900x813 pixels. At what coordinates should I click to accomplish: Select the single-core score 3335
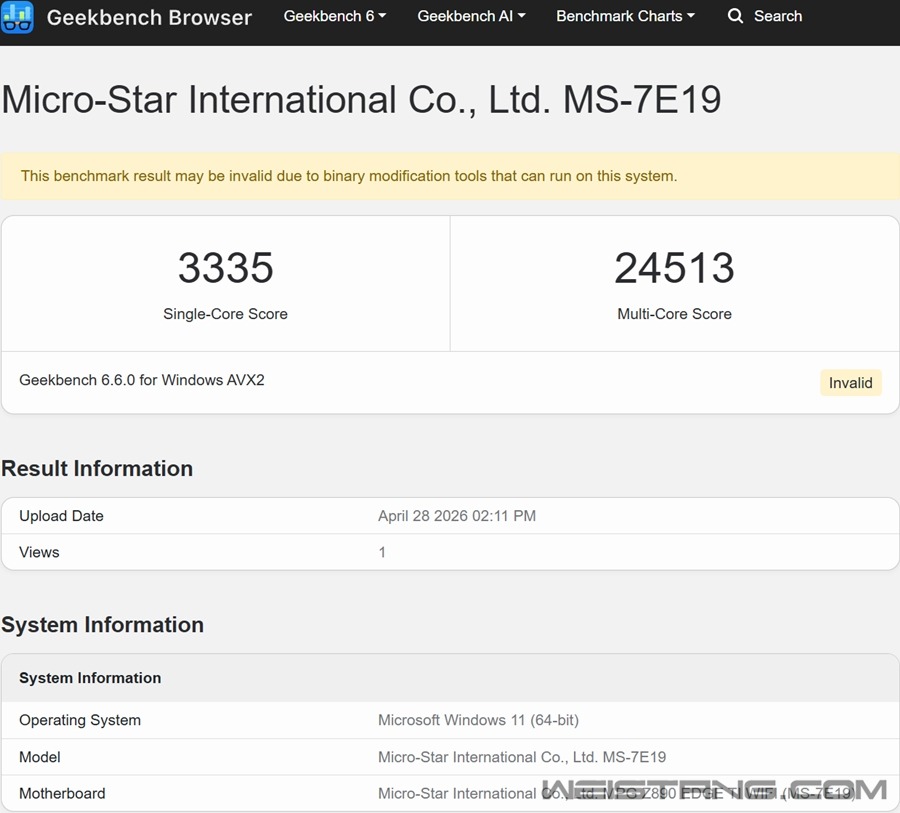[x=226, y=268]
